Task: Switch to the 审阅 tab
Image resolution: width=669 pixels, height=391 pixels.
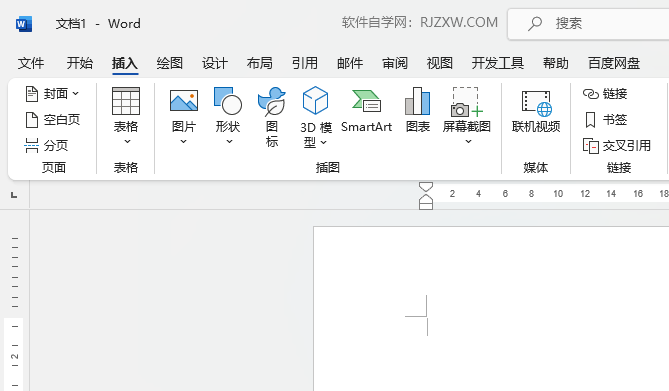Action: click(395, 63)
